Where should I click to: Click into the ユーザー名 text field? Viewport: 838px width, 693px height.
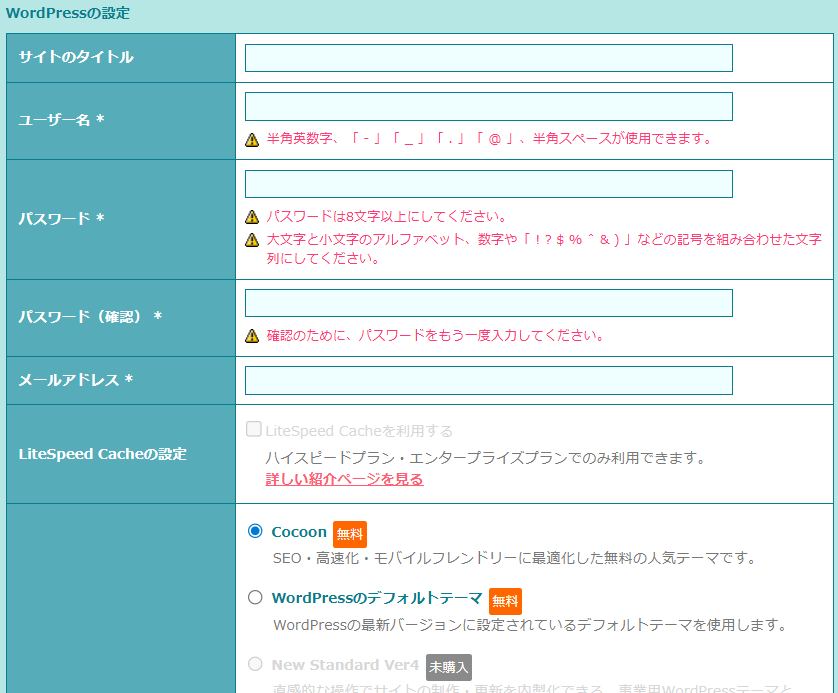click(x=488, y=106)
